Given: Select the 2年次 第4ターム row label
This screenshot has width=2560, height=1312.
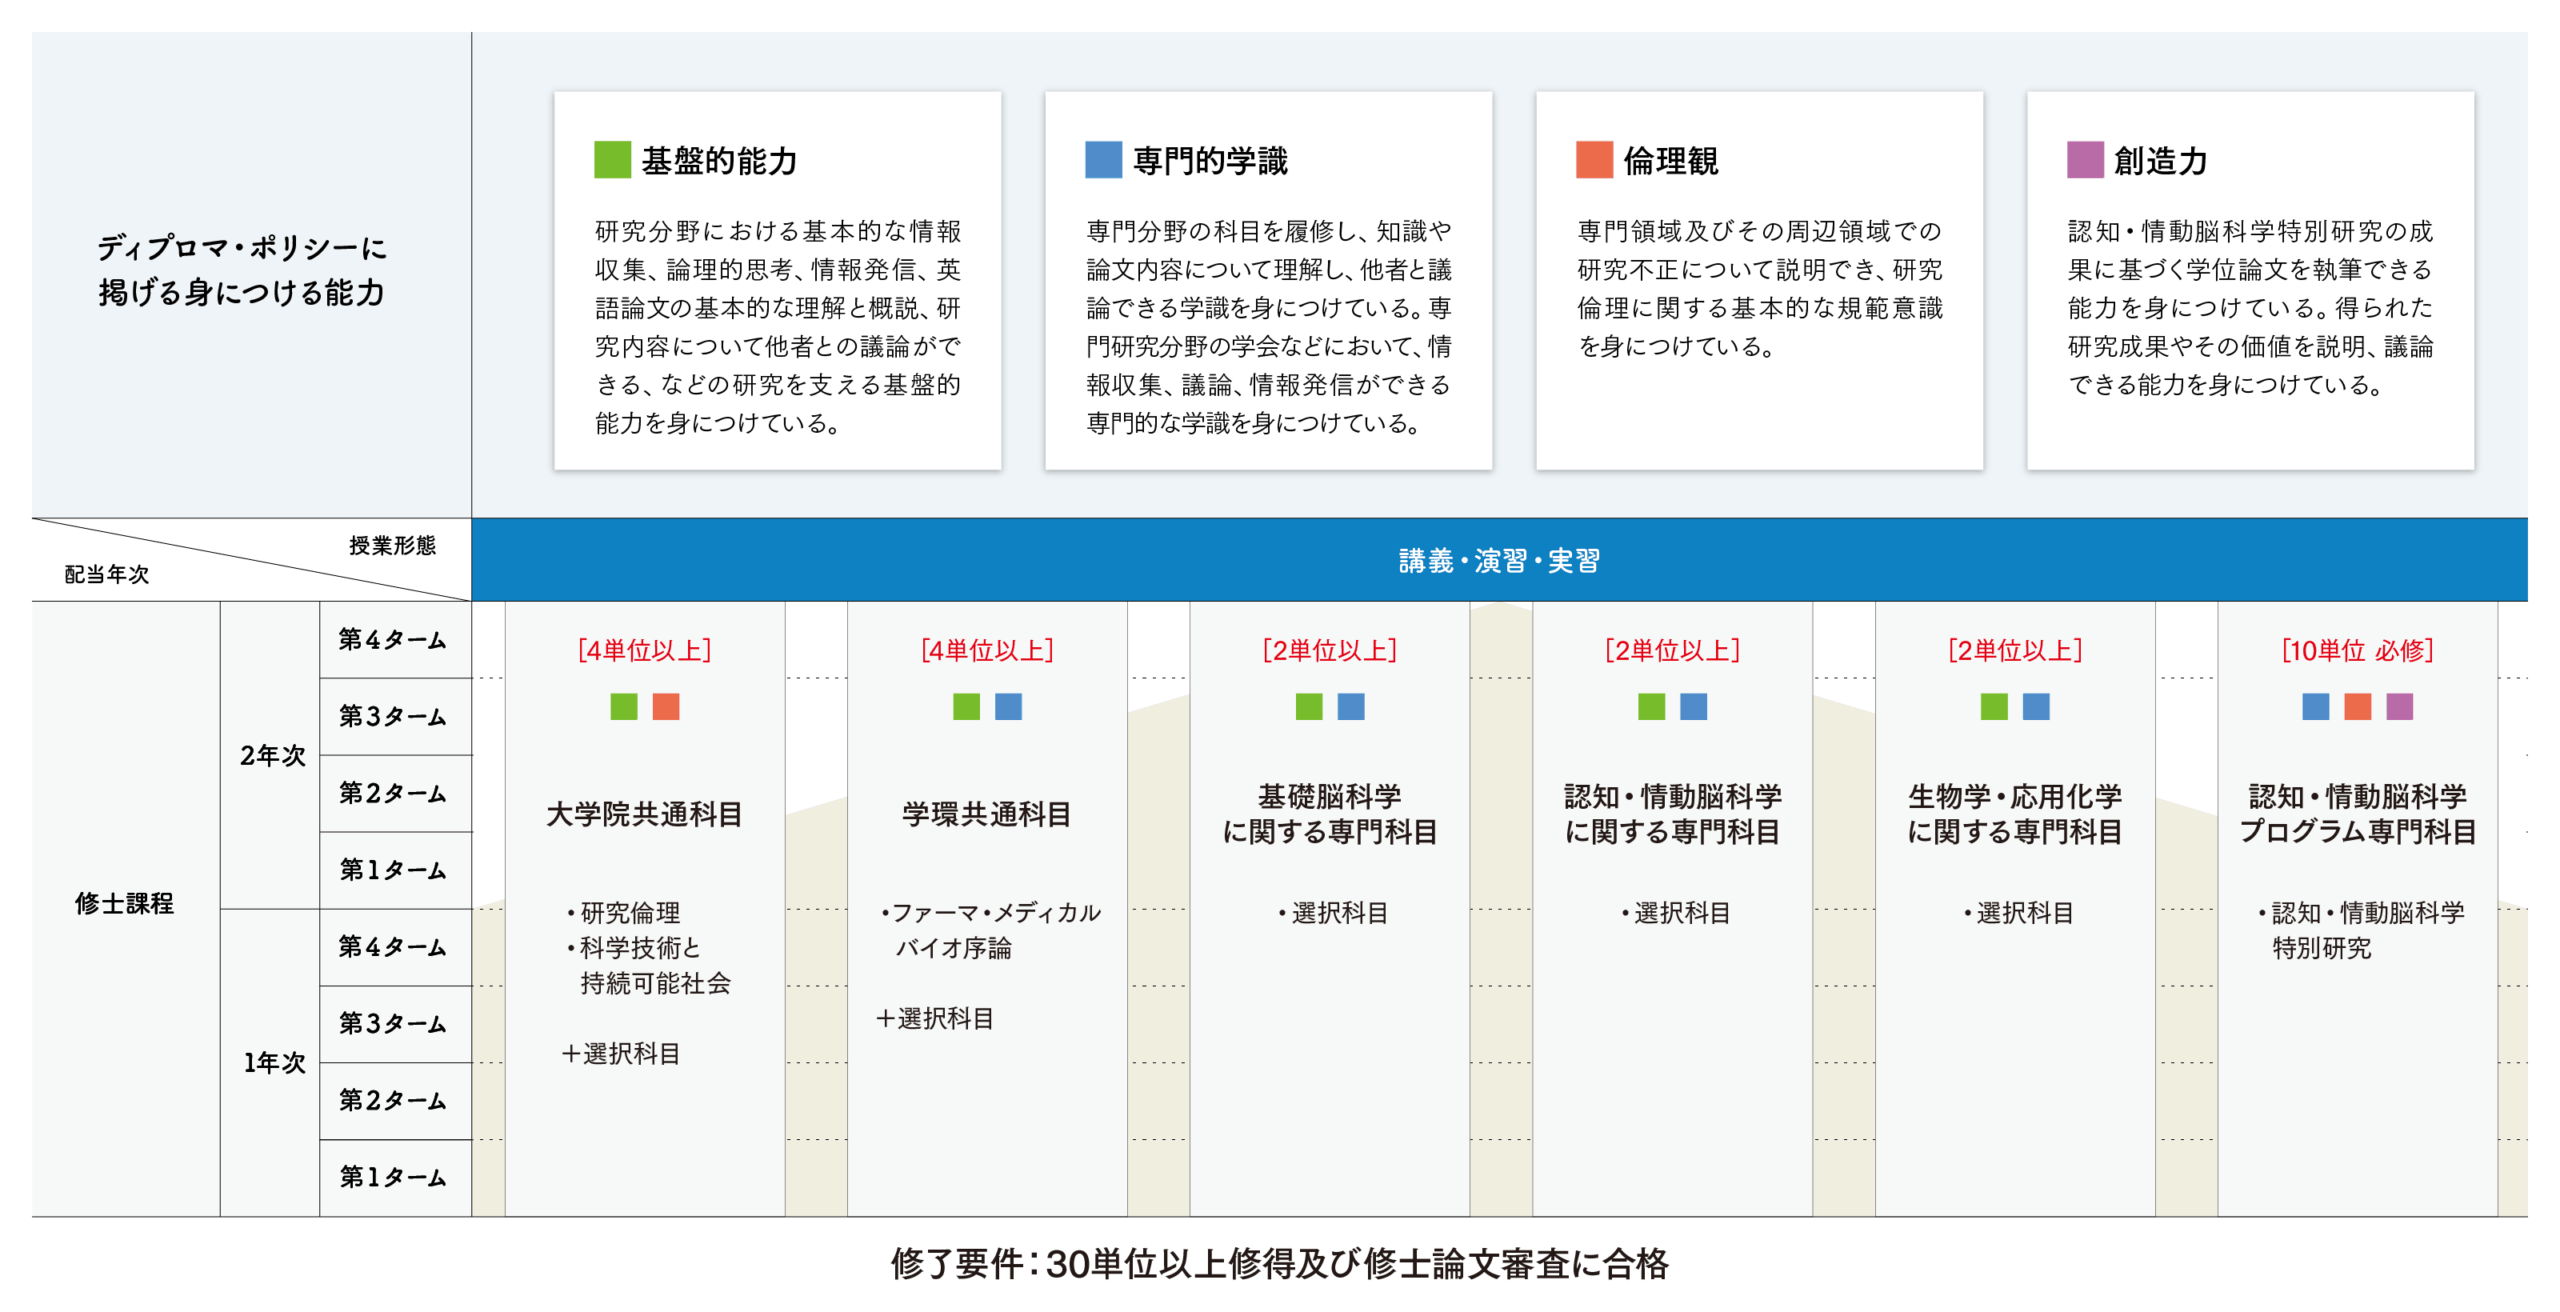Looking at the screenshot, I should coord(393,640).
